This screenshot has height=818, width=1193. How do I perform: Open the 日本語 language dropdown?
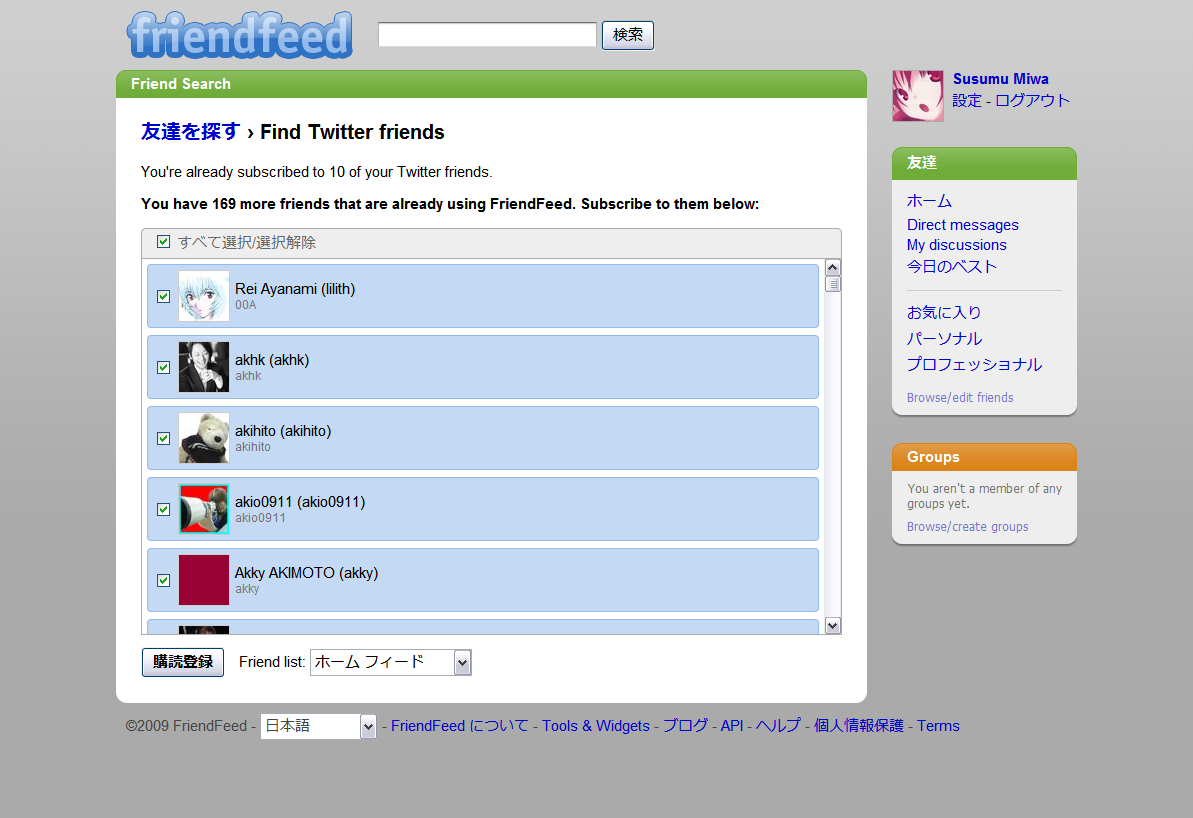318,726
